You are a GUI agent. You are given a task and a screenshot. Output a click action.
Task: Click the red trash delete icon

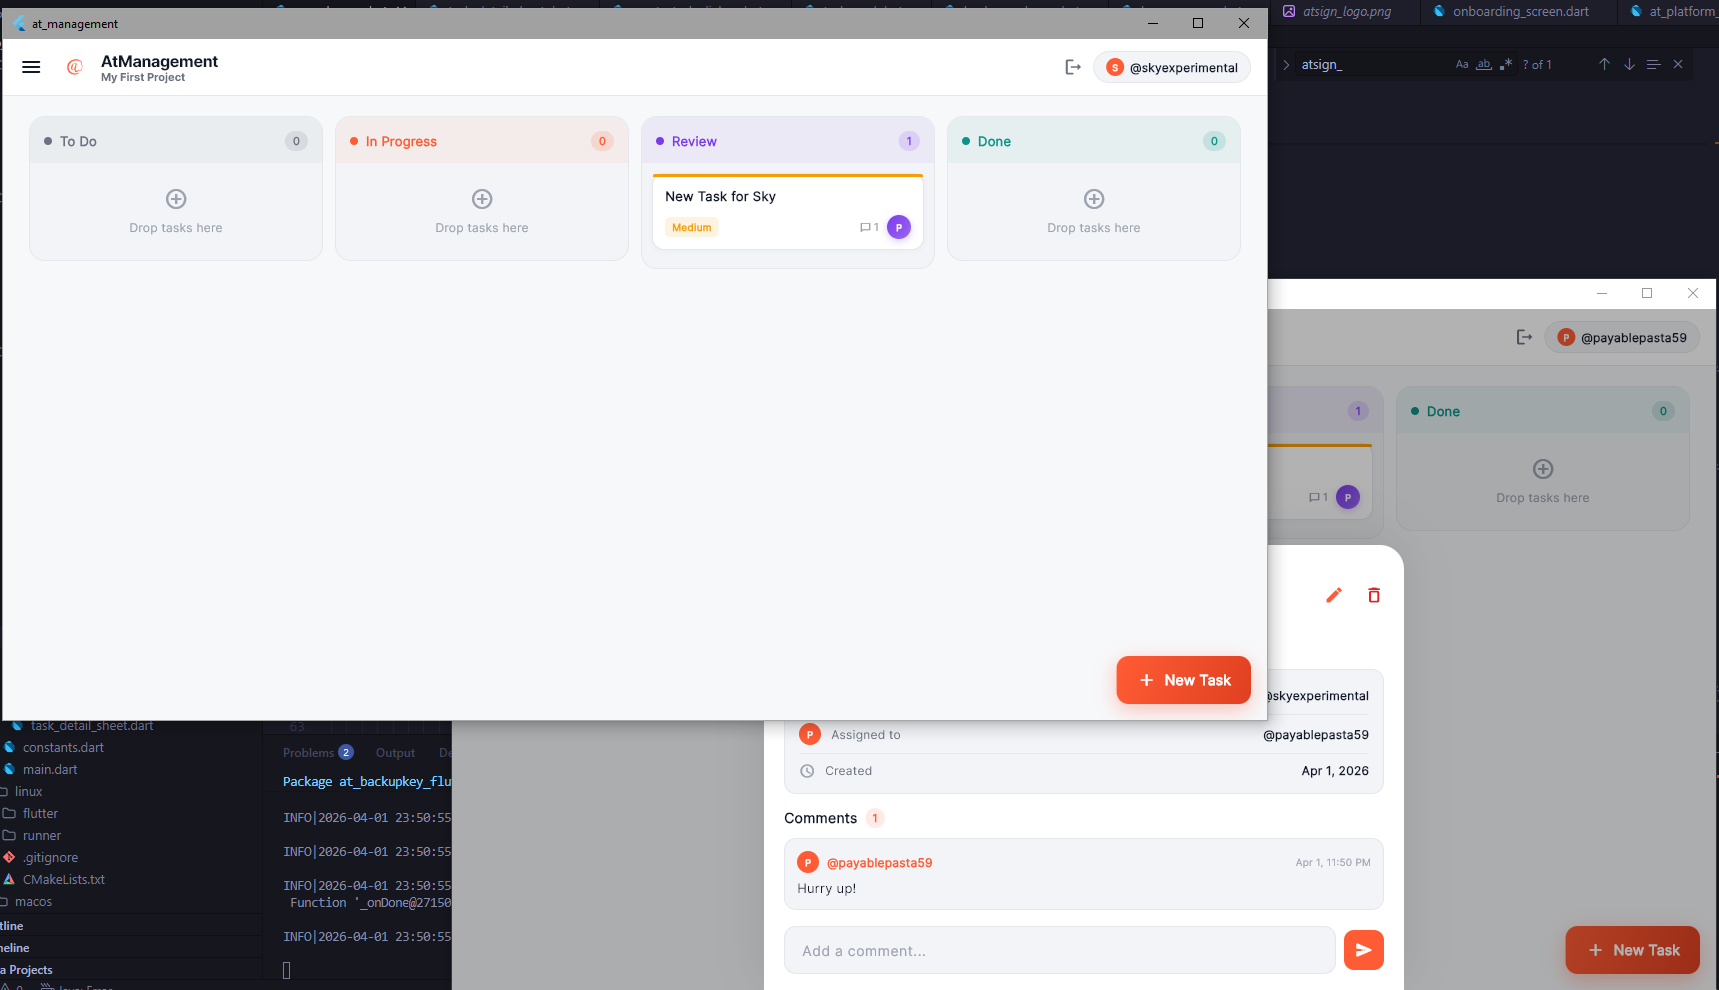(1374, 596)
